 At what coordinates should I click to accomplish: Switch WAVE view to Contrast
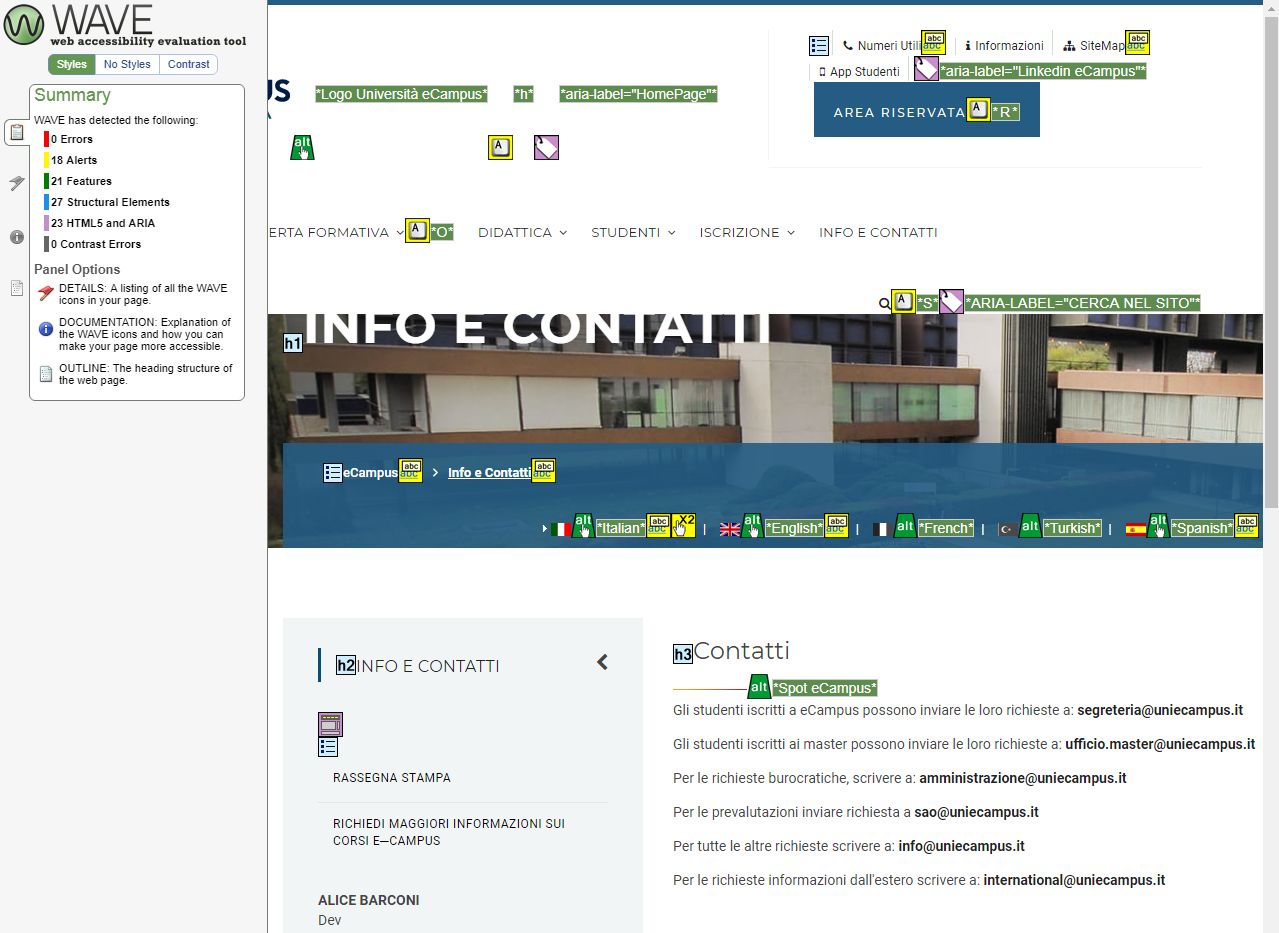click(x=189, y=64)
